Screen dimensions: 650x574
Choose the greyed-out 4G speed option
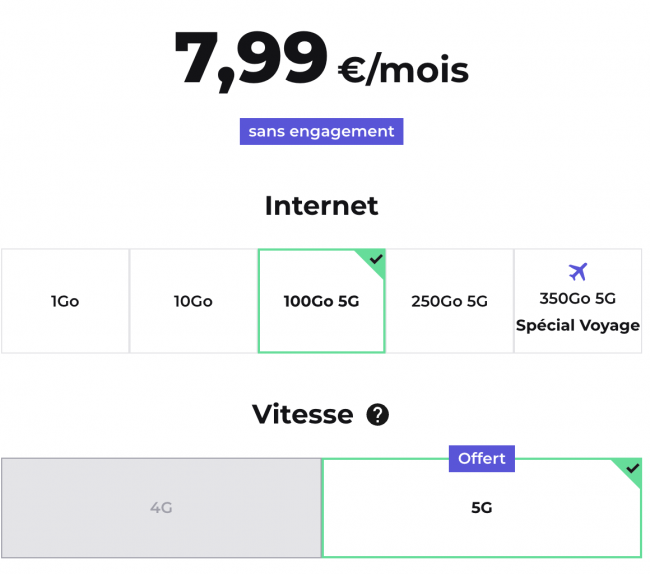click(x=161, y=507)
